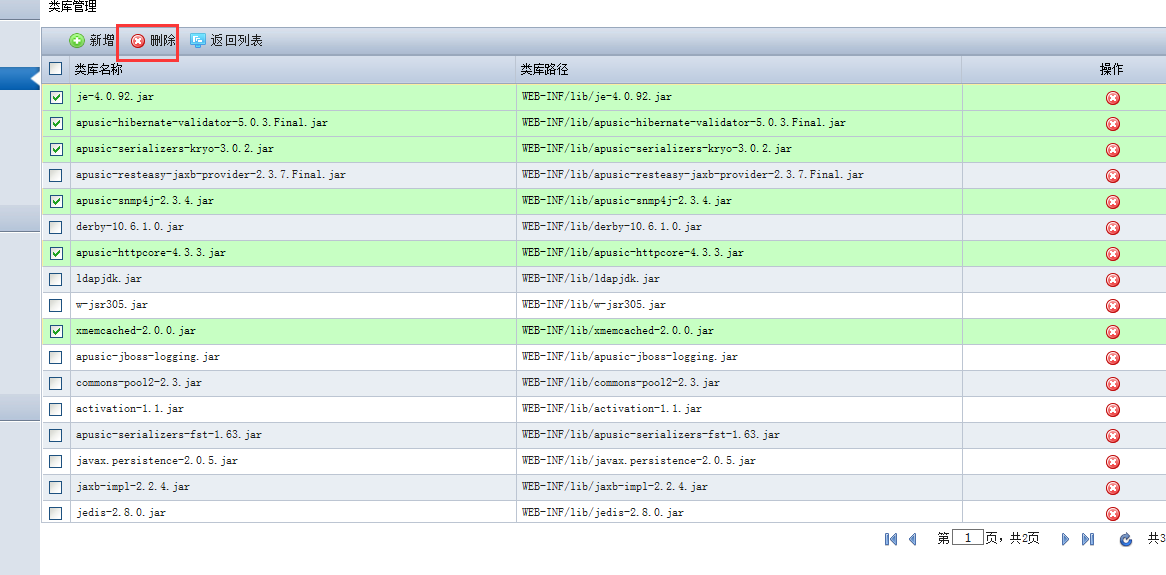Image resolution: width=1166 pixels, height=575 pixels.
Task: Remove activation-1.1.jar with its delete icon
Action: [x=1112, y=410]
